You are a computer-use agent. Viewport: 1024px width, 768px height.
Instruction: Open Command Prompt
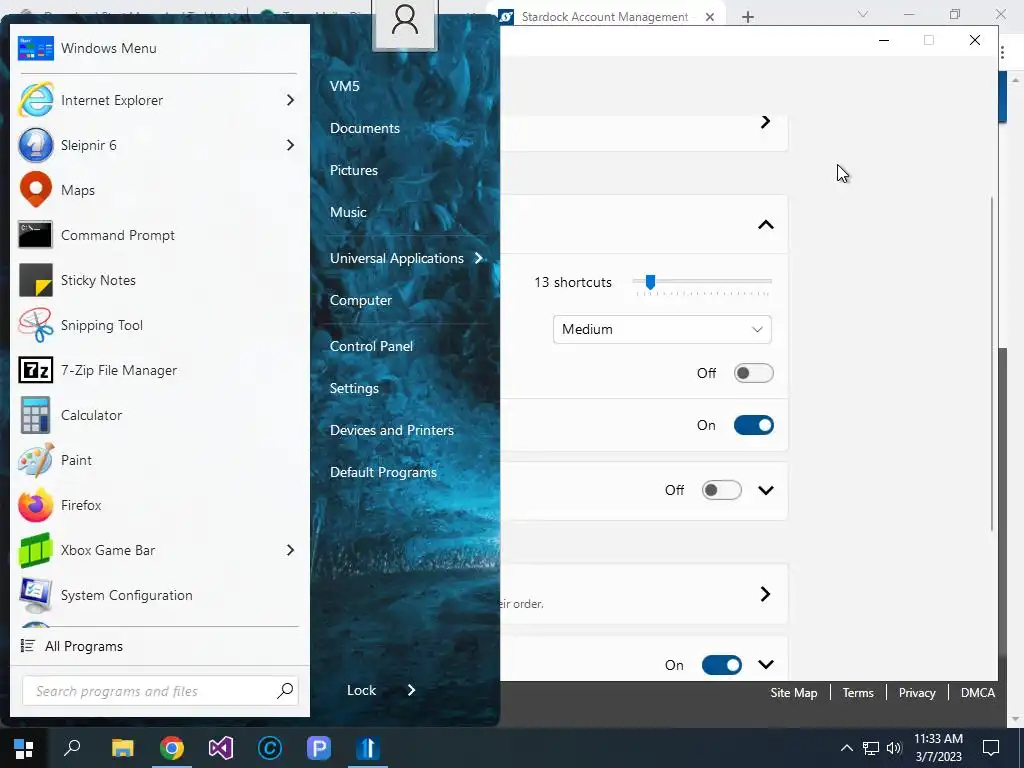click(157, 235)
